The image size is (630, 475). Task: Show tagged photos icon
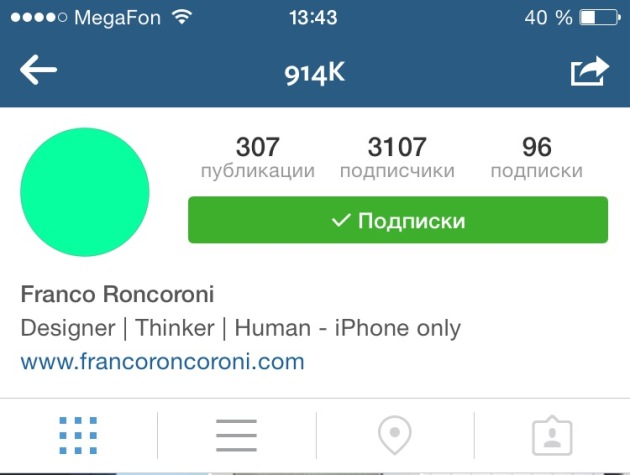(x=552, y=436)
